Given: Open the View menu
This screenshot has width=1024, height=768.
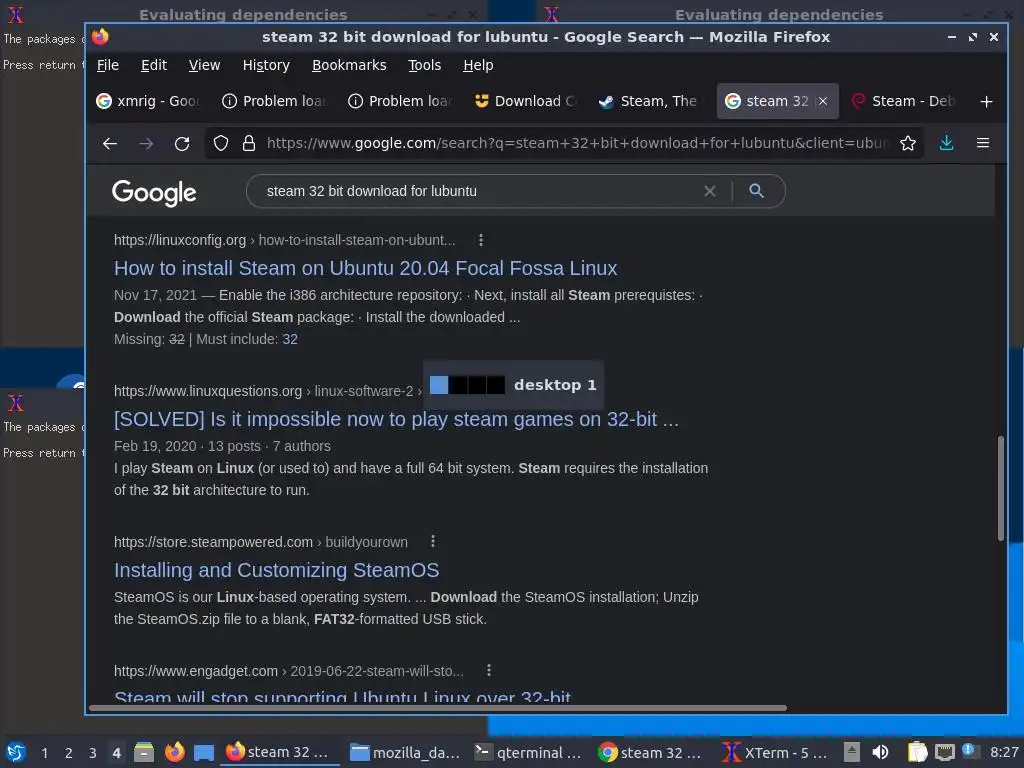Looking at the screenshot, I should pyautogui.click(x=204, y=65).
